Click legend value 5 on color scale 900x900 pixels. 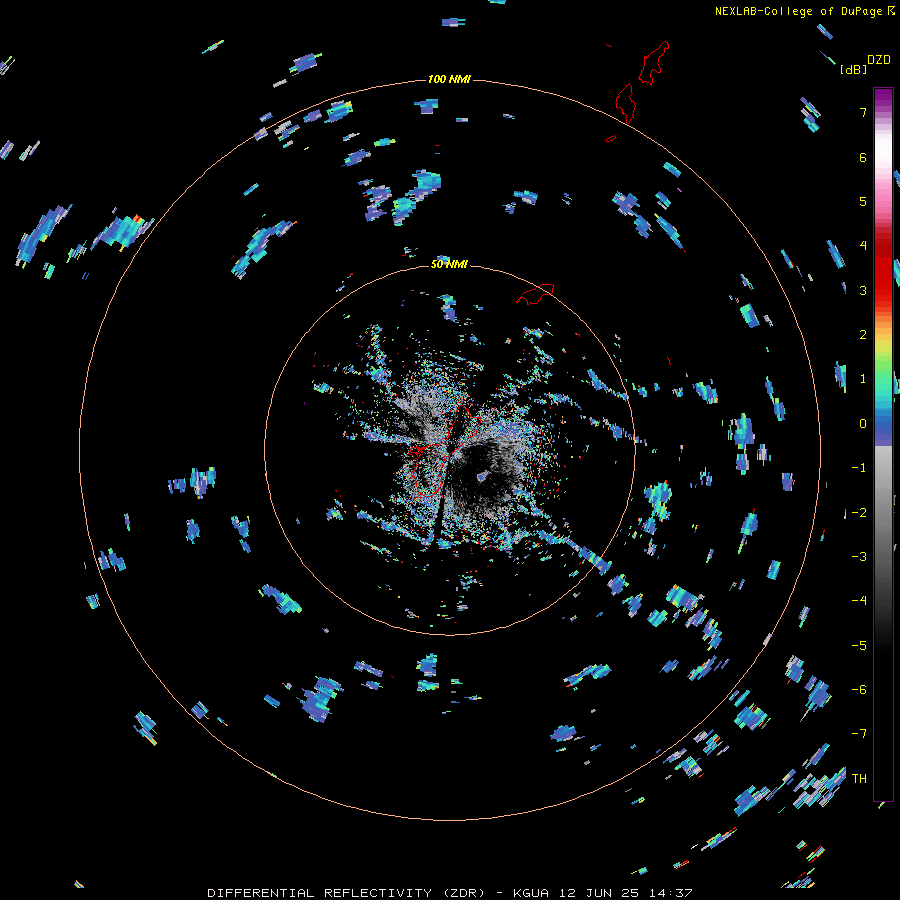[x=863, y=201]
